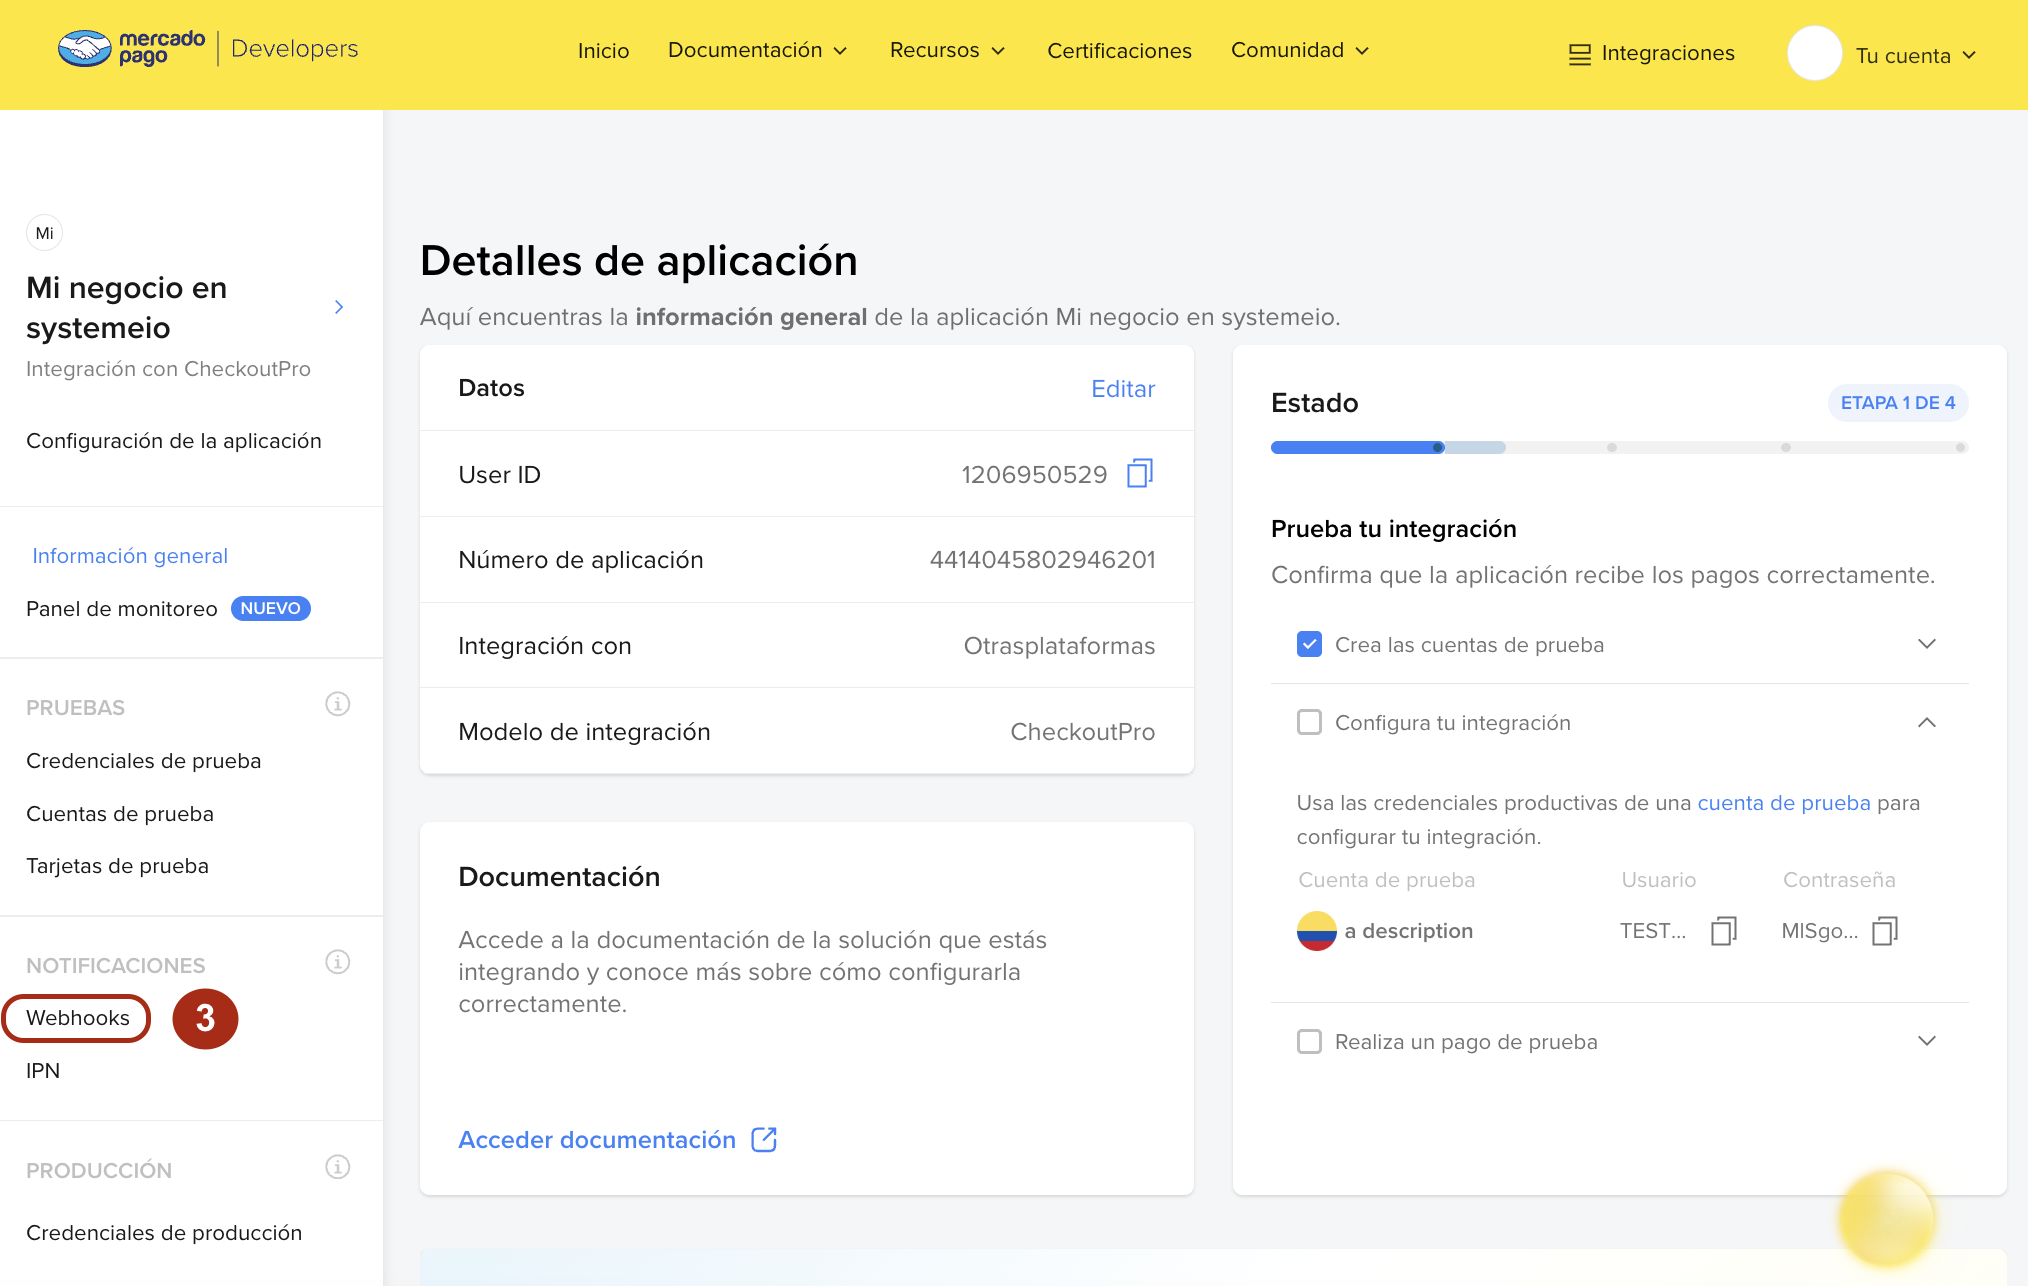The height and width of the screenshot is (1286, 2028).
Task: Copy the test account Contraseña value
Action: point(1885,931)
